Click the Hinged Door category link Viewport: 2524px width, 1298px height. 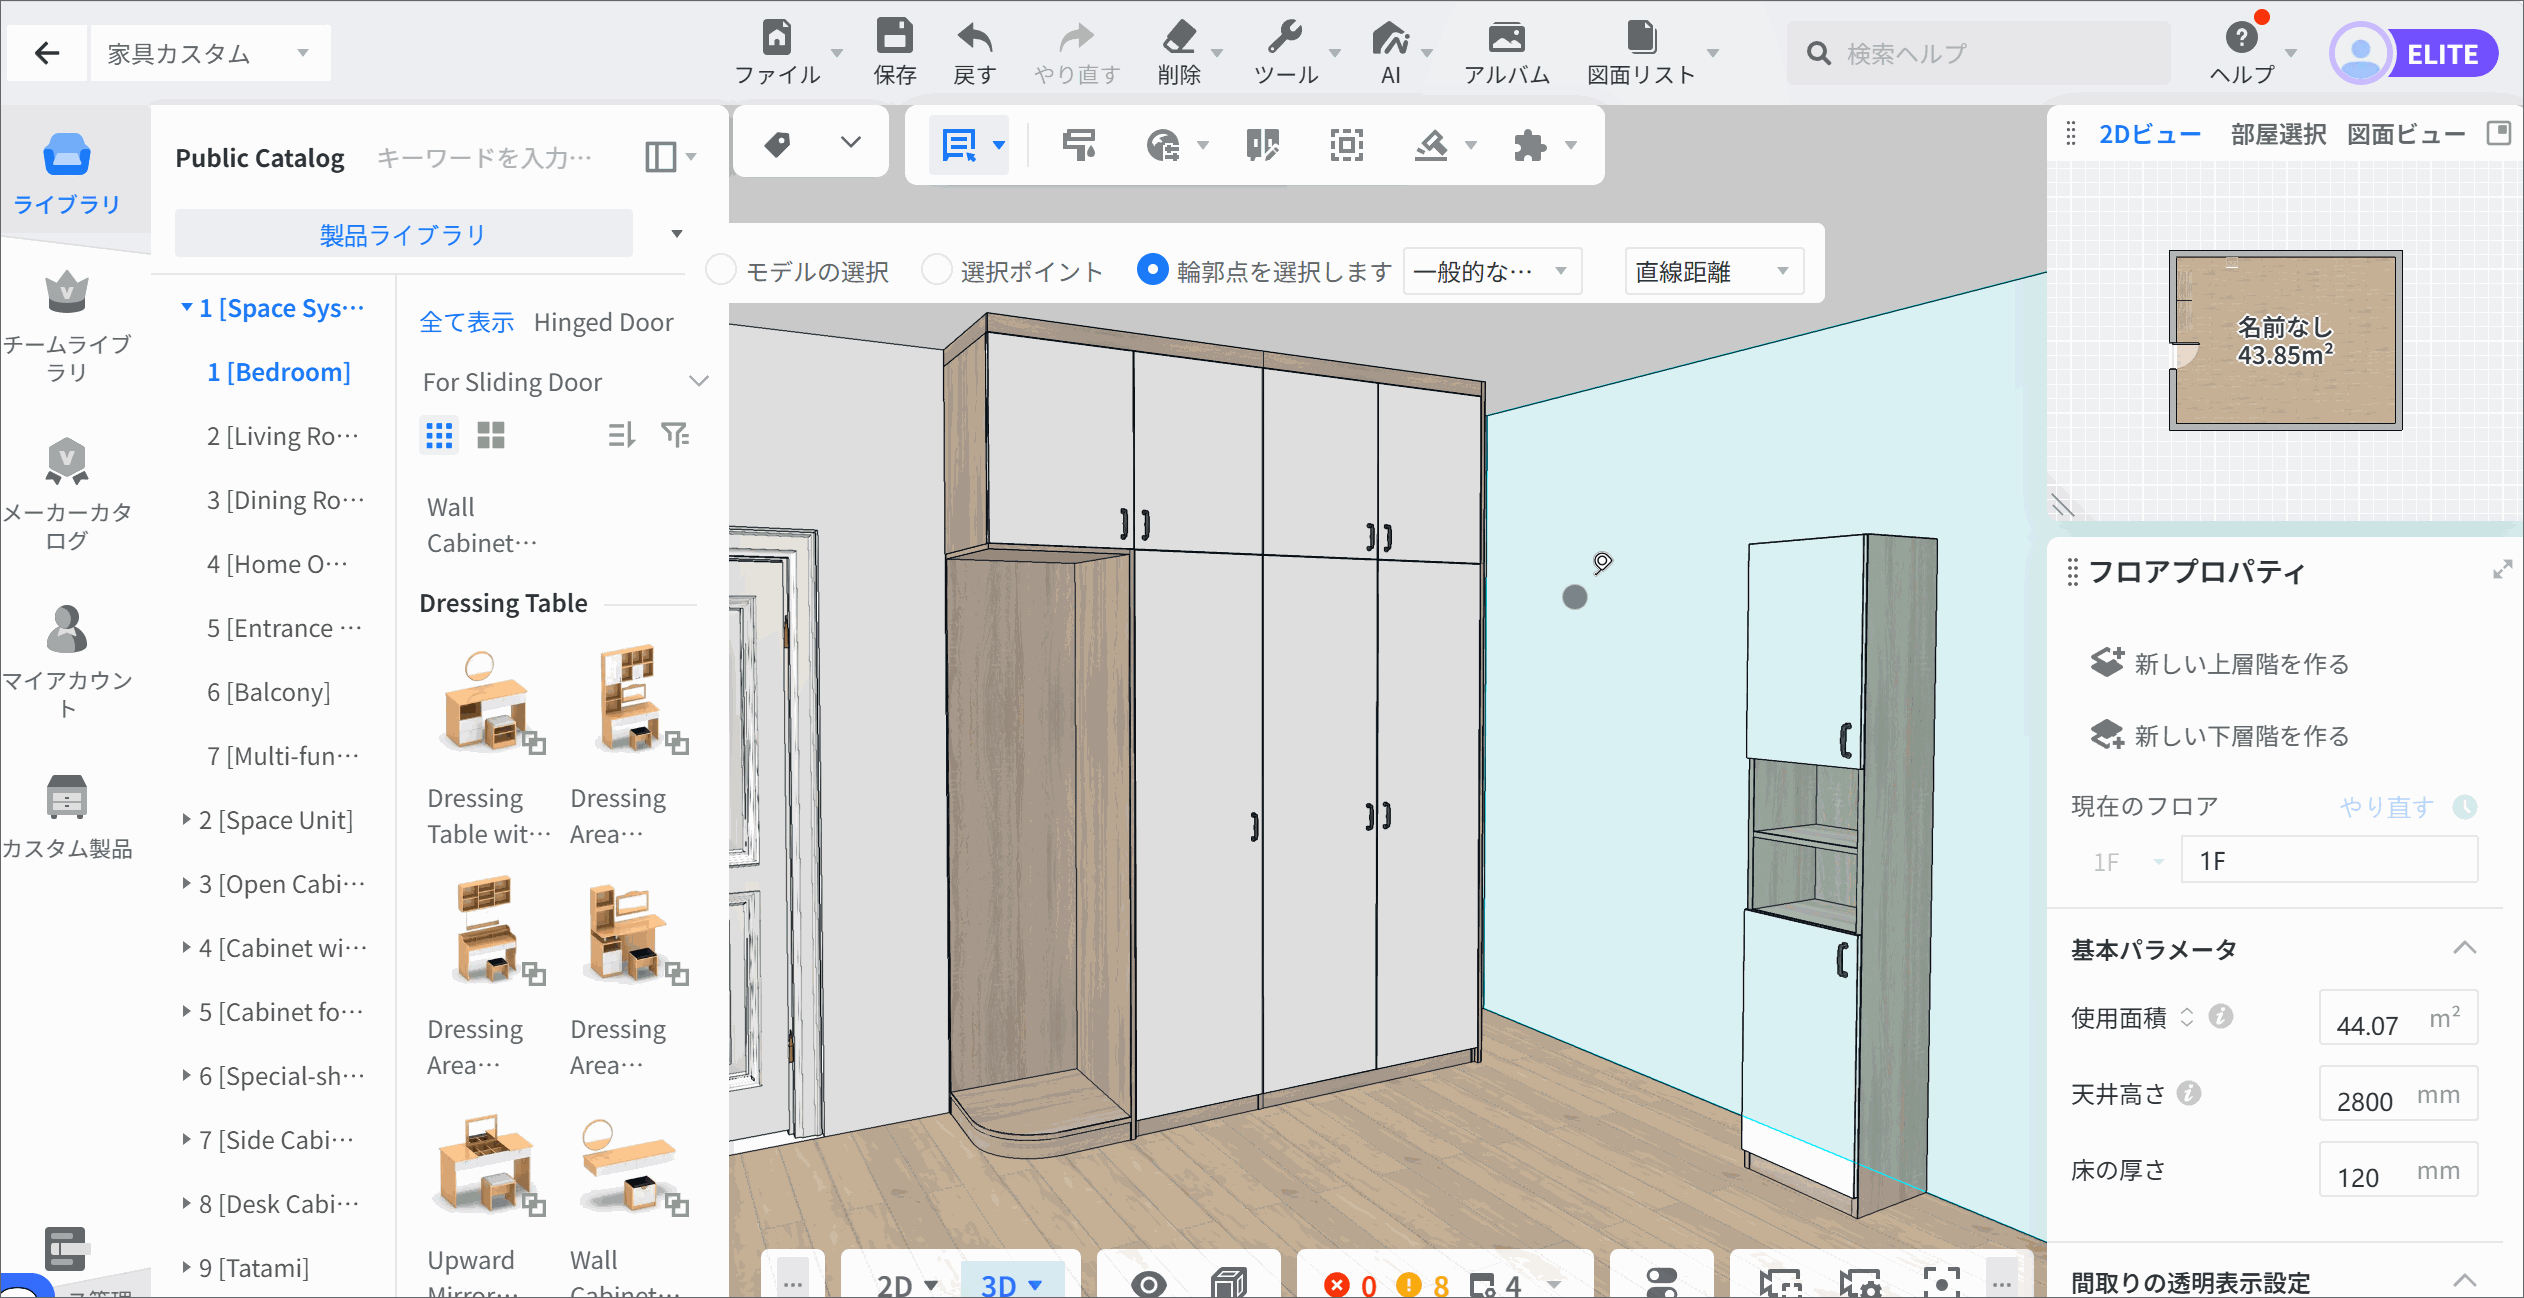click(604, 322)
